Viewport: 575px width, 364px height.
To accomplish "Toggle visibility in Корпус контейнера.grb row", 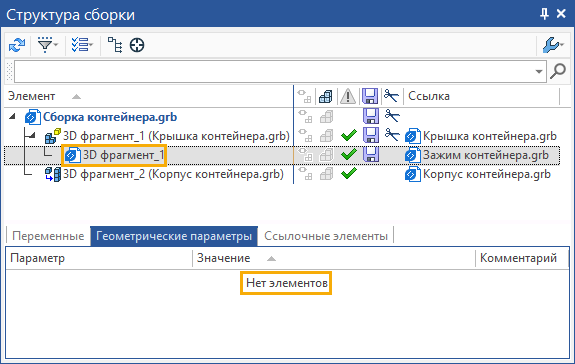I will pyautogui.click(x=304, y=174).
